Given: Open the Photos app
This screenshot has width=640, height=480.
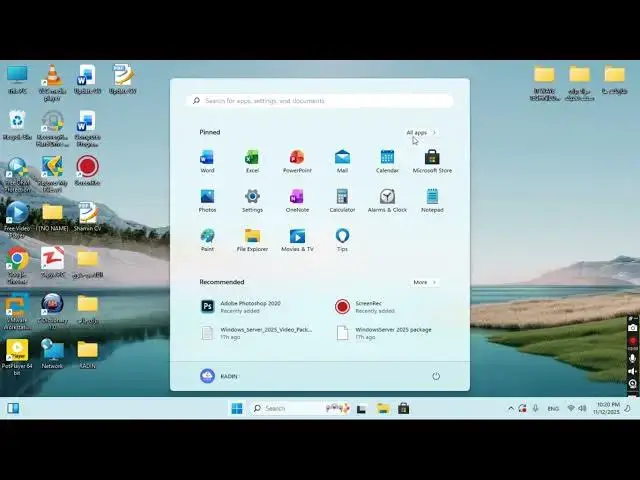Looking at the screenshot, I should [x=207, y=201].
